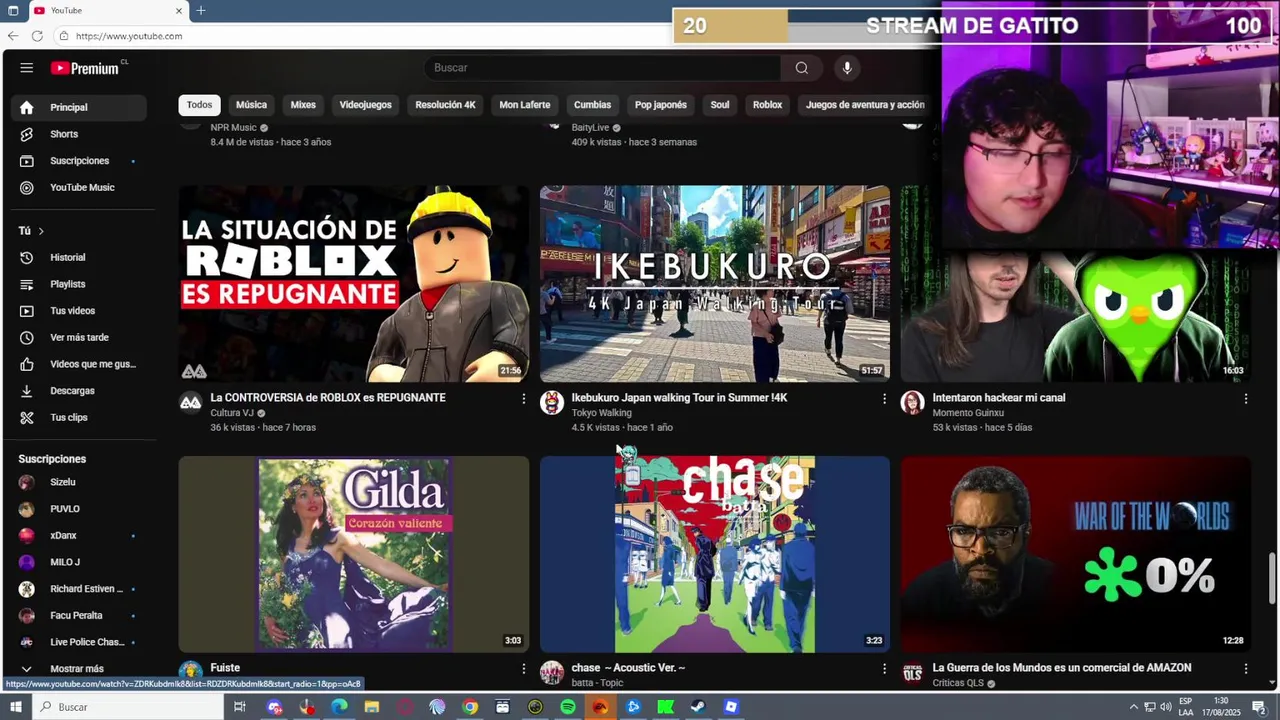Play the War of the Worlds 0% thumbnail

pyautogui.click(x=1076, y=554)
